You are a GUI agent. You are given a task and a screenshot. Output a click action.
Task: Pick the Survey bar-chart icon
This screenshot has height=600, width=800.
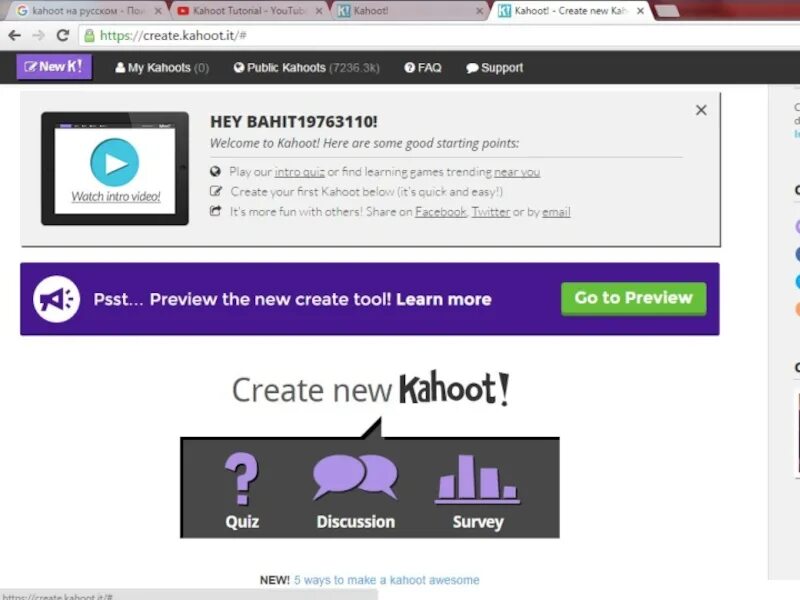[475, 480]
